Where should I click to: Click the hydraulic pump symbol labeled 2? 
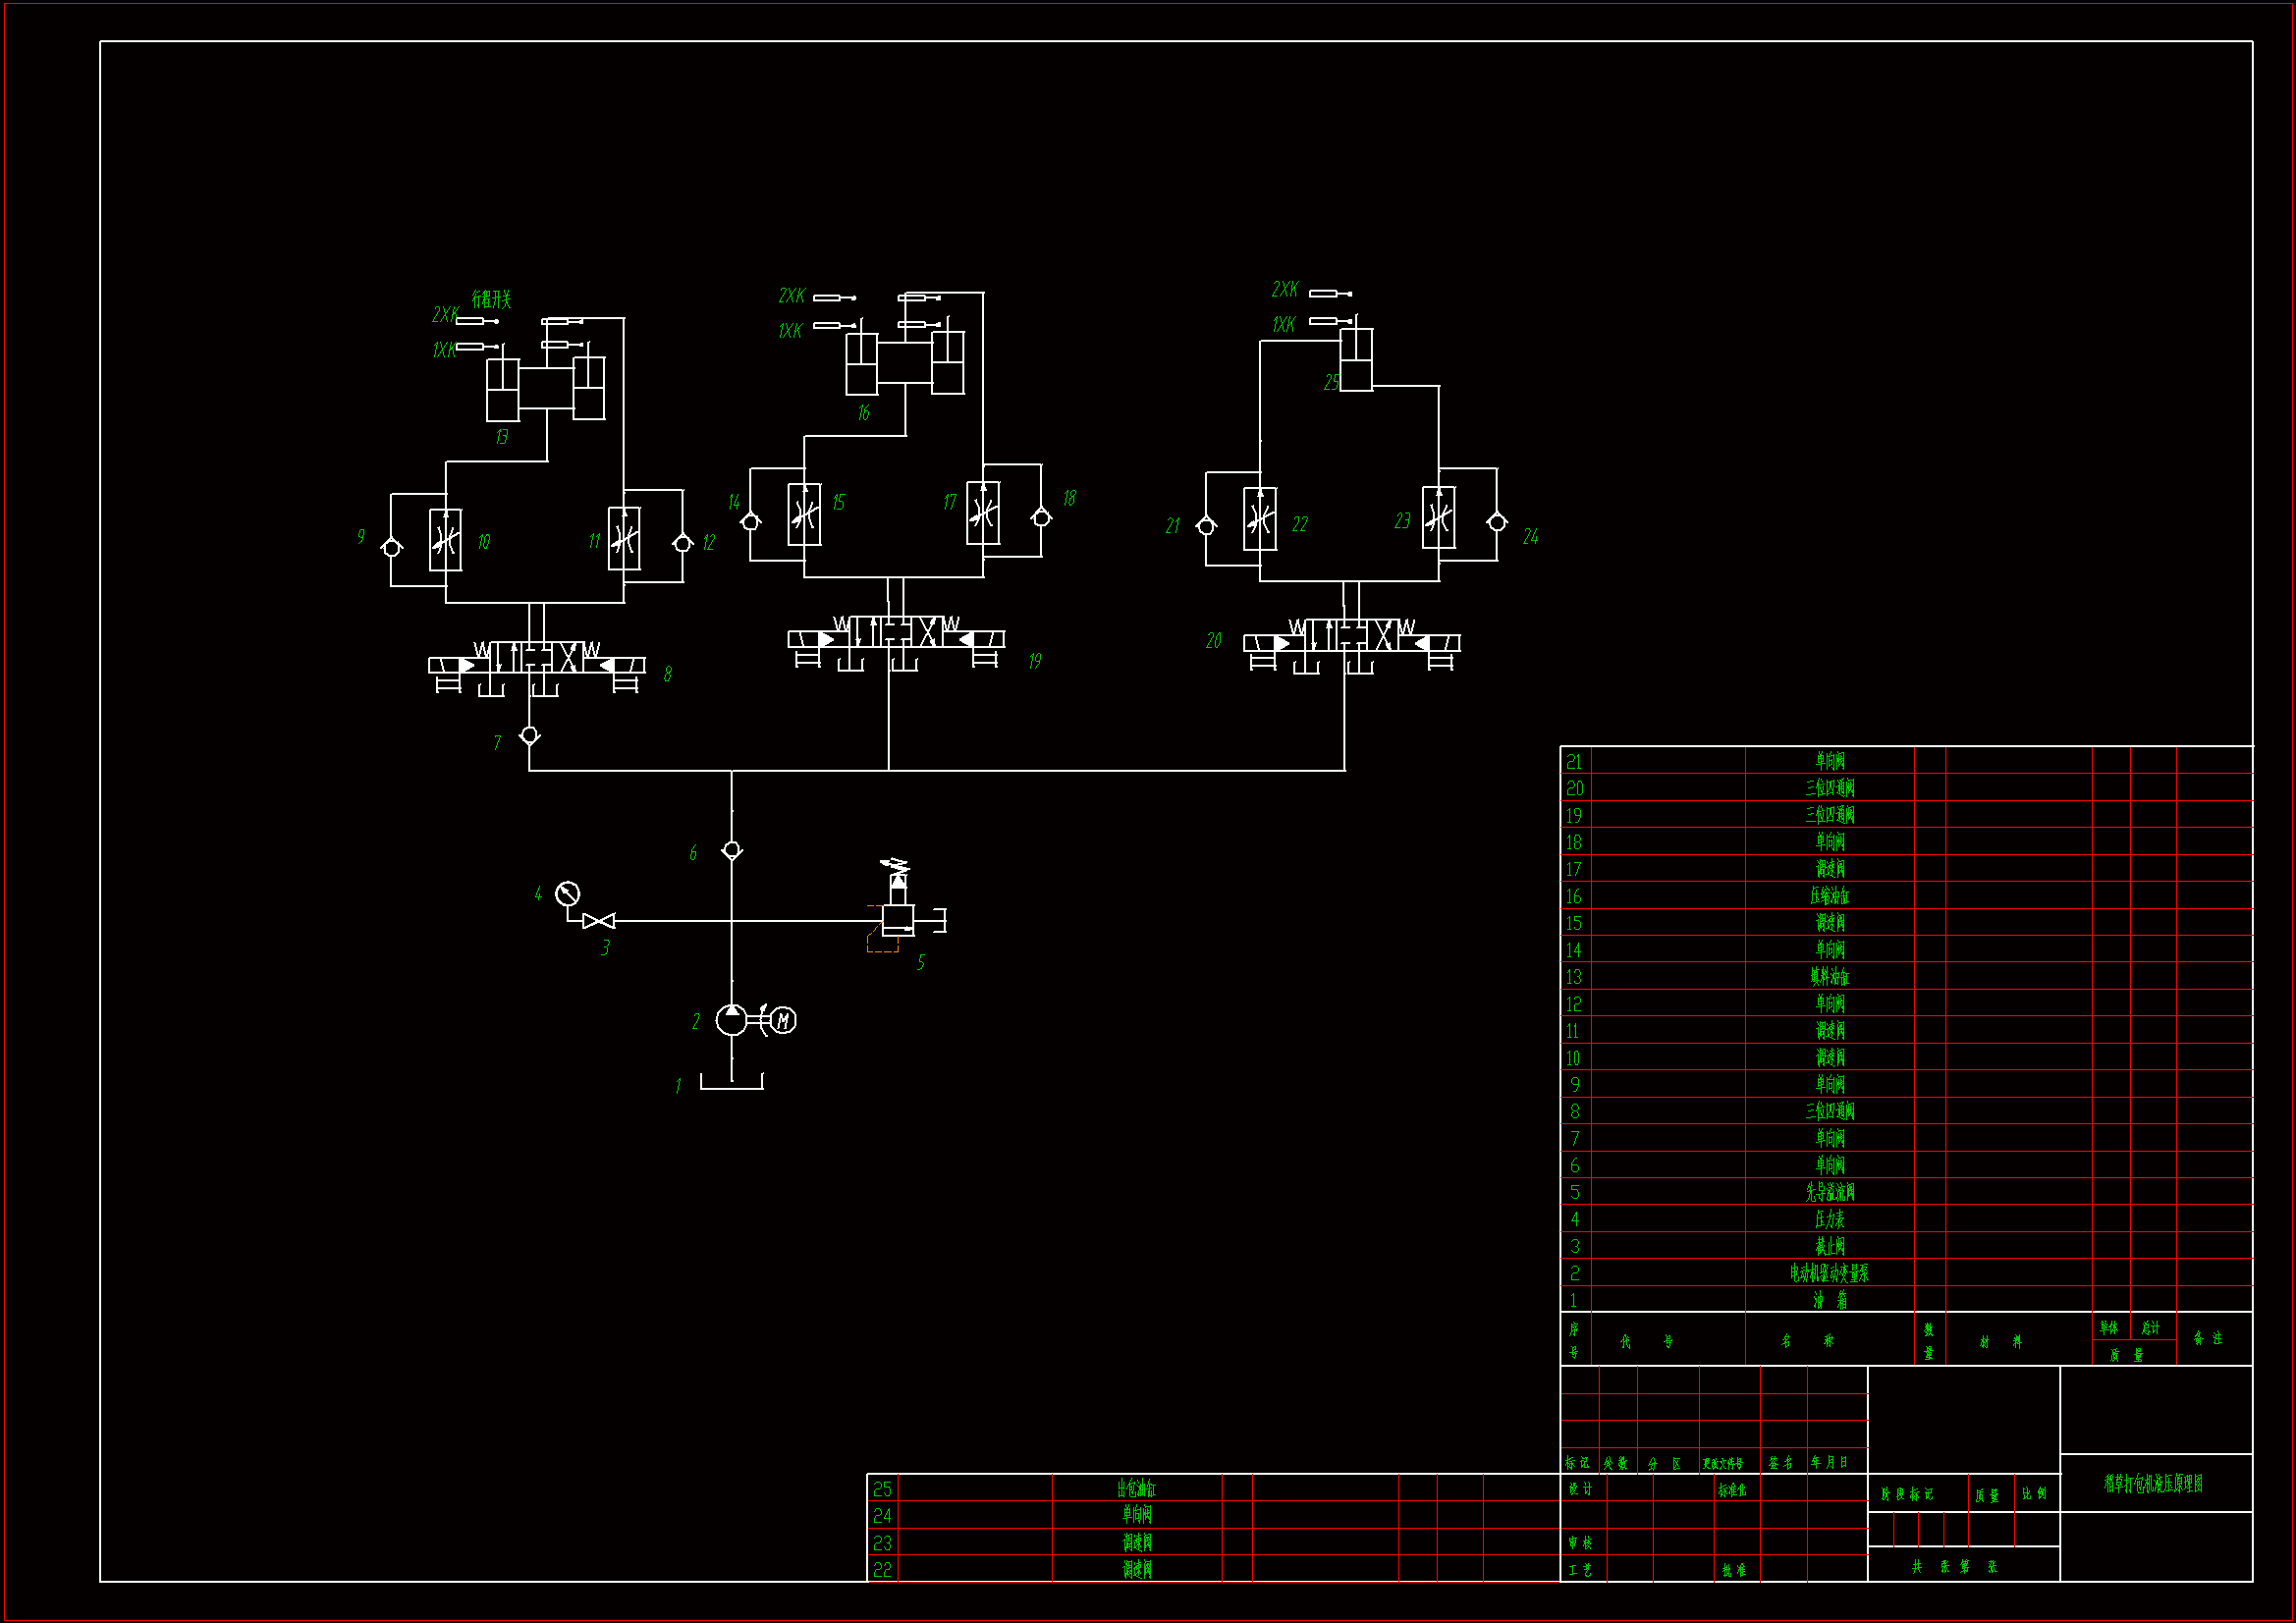pos(731,1020)
